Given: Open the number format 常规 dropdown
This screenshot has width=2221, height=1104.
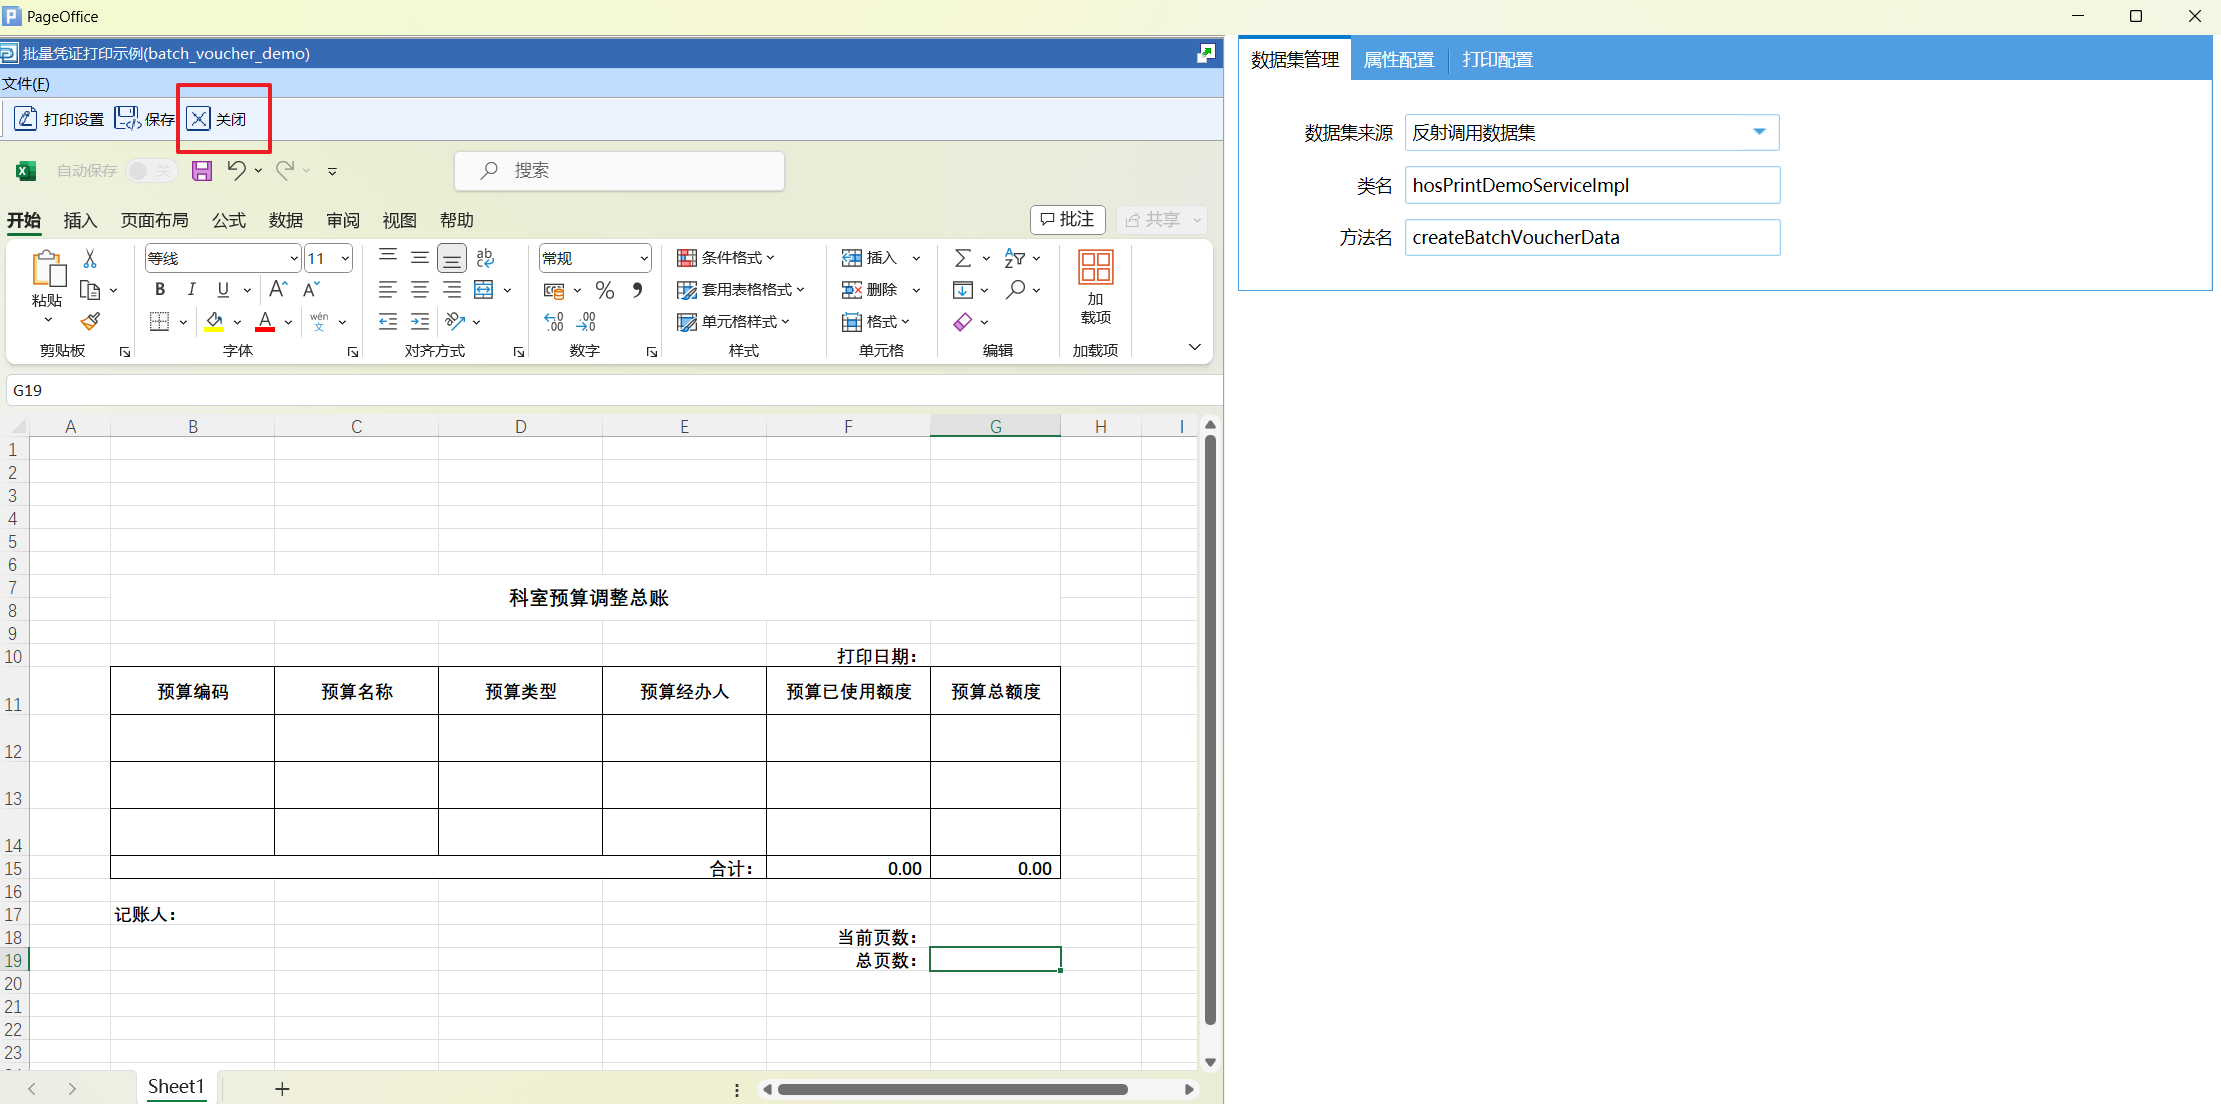Looking at the screenshot, I should [x=643, y=258].
